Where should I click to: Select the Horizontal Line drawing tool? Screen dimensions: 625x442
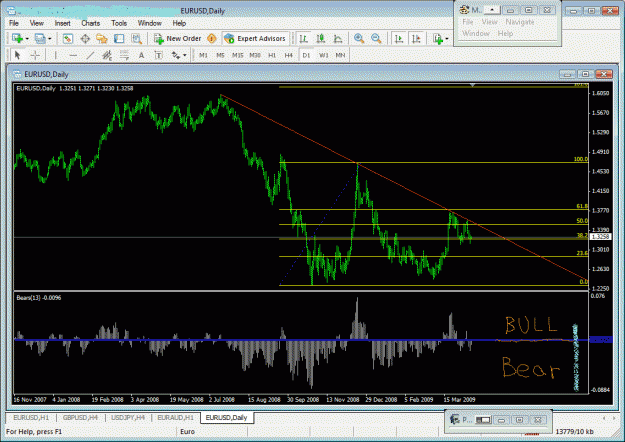(73, 55)
